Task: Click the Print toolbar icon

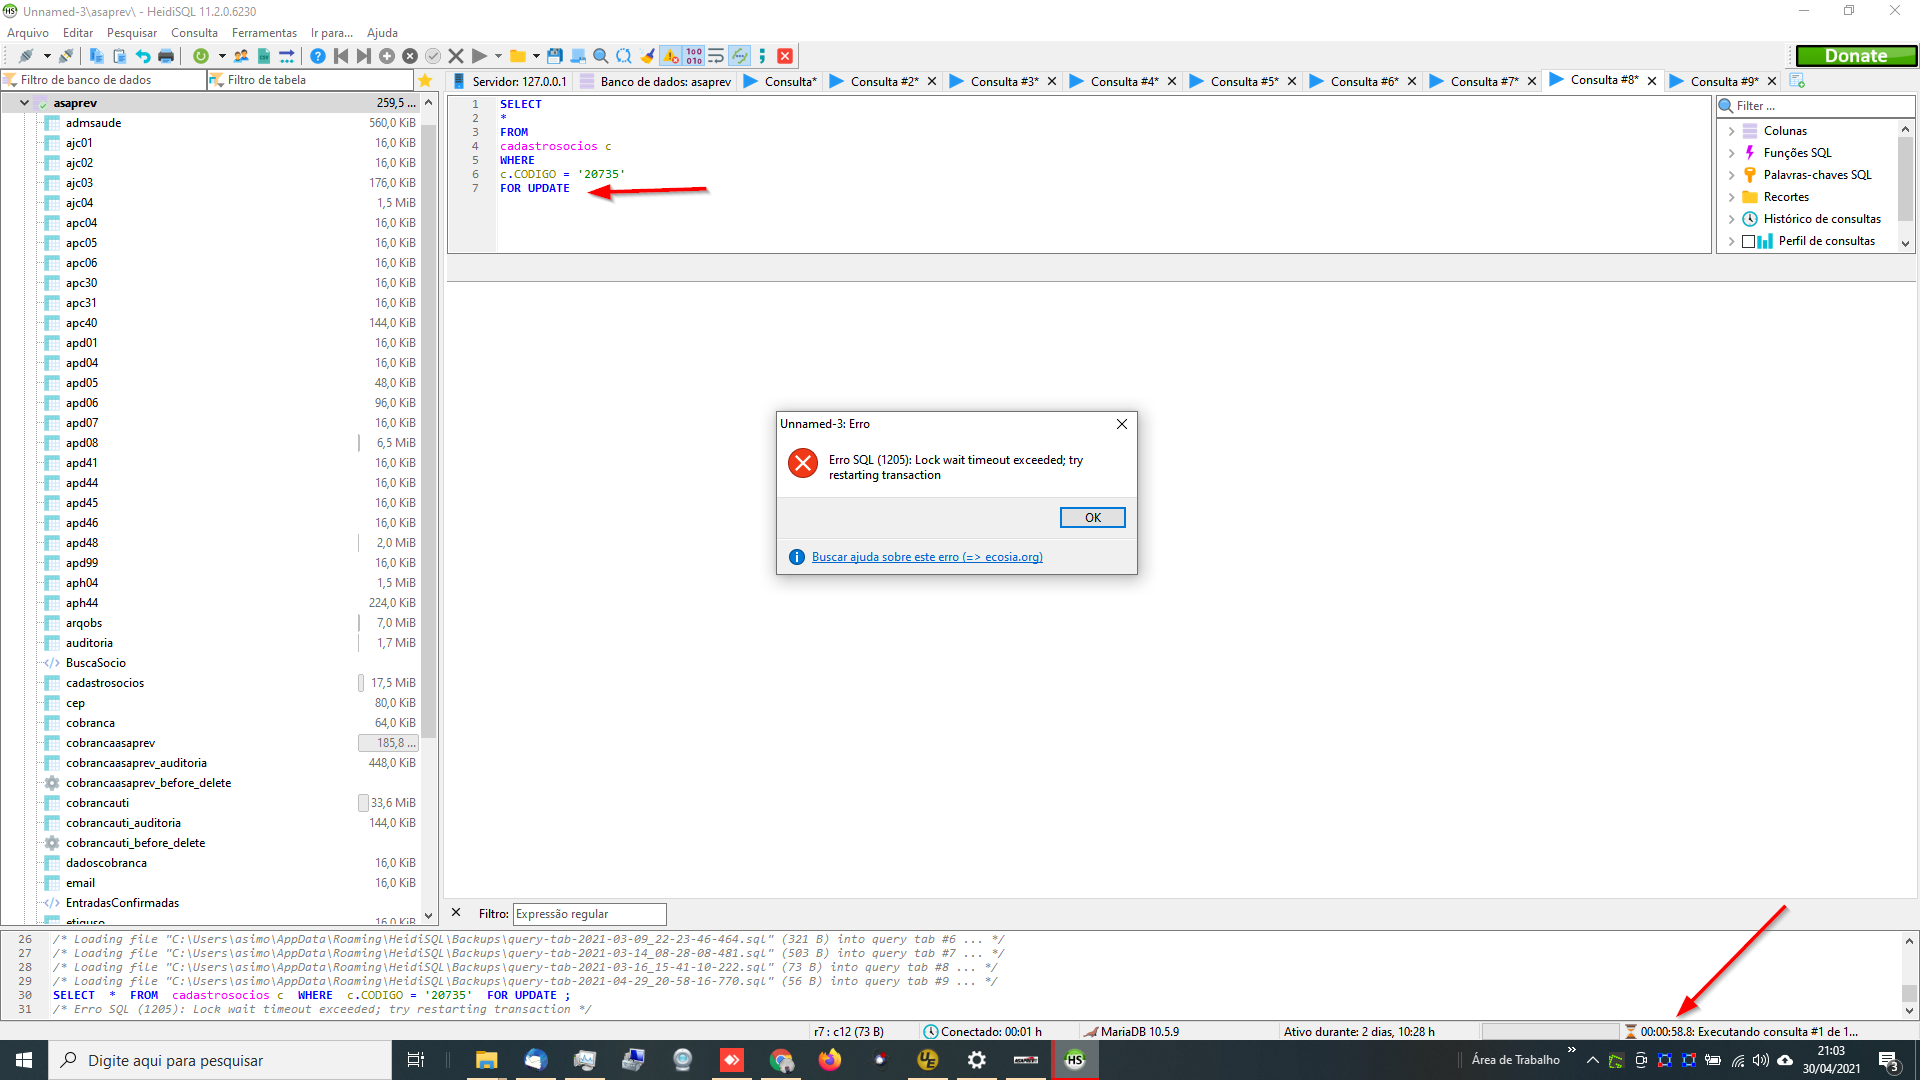Action: (166, 56)
